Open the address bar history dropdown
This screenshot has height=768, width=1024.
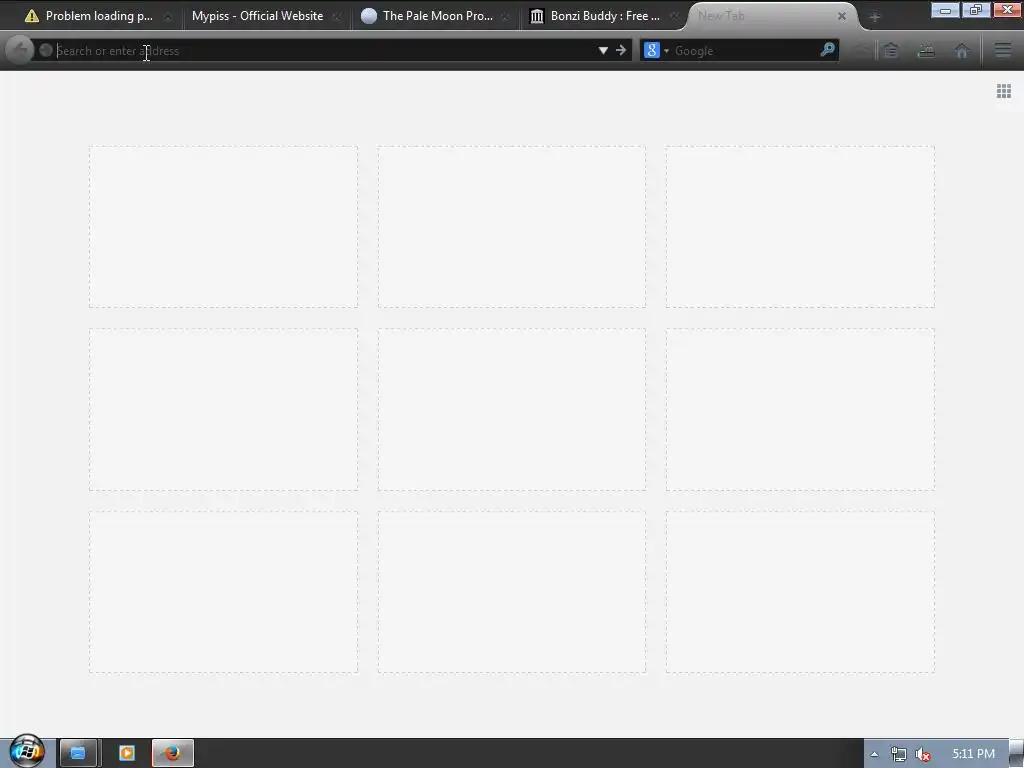pyautogui.click(x=603, y=50)
